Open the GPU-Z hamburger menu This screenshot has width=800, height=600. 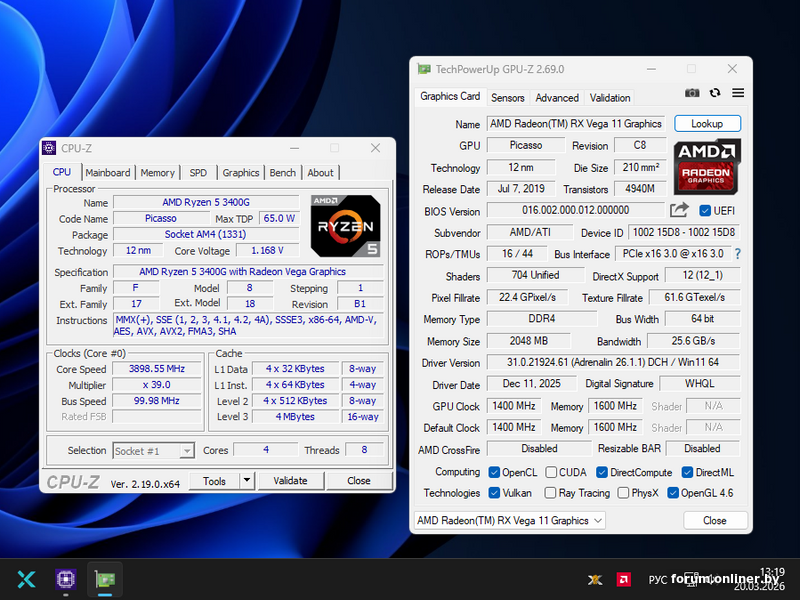click(x=738, y=93)
